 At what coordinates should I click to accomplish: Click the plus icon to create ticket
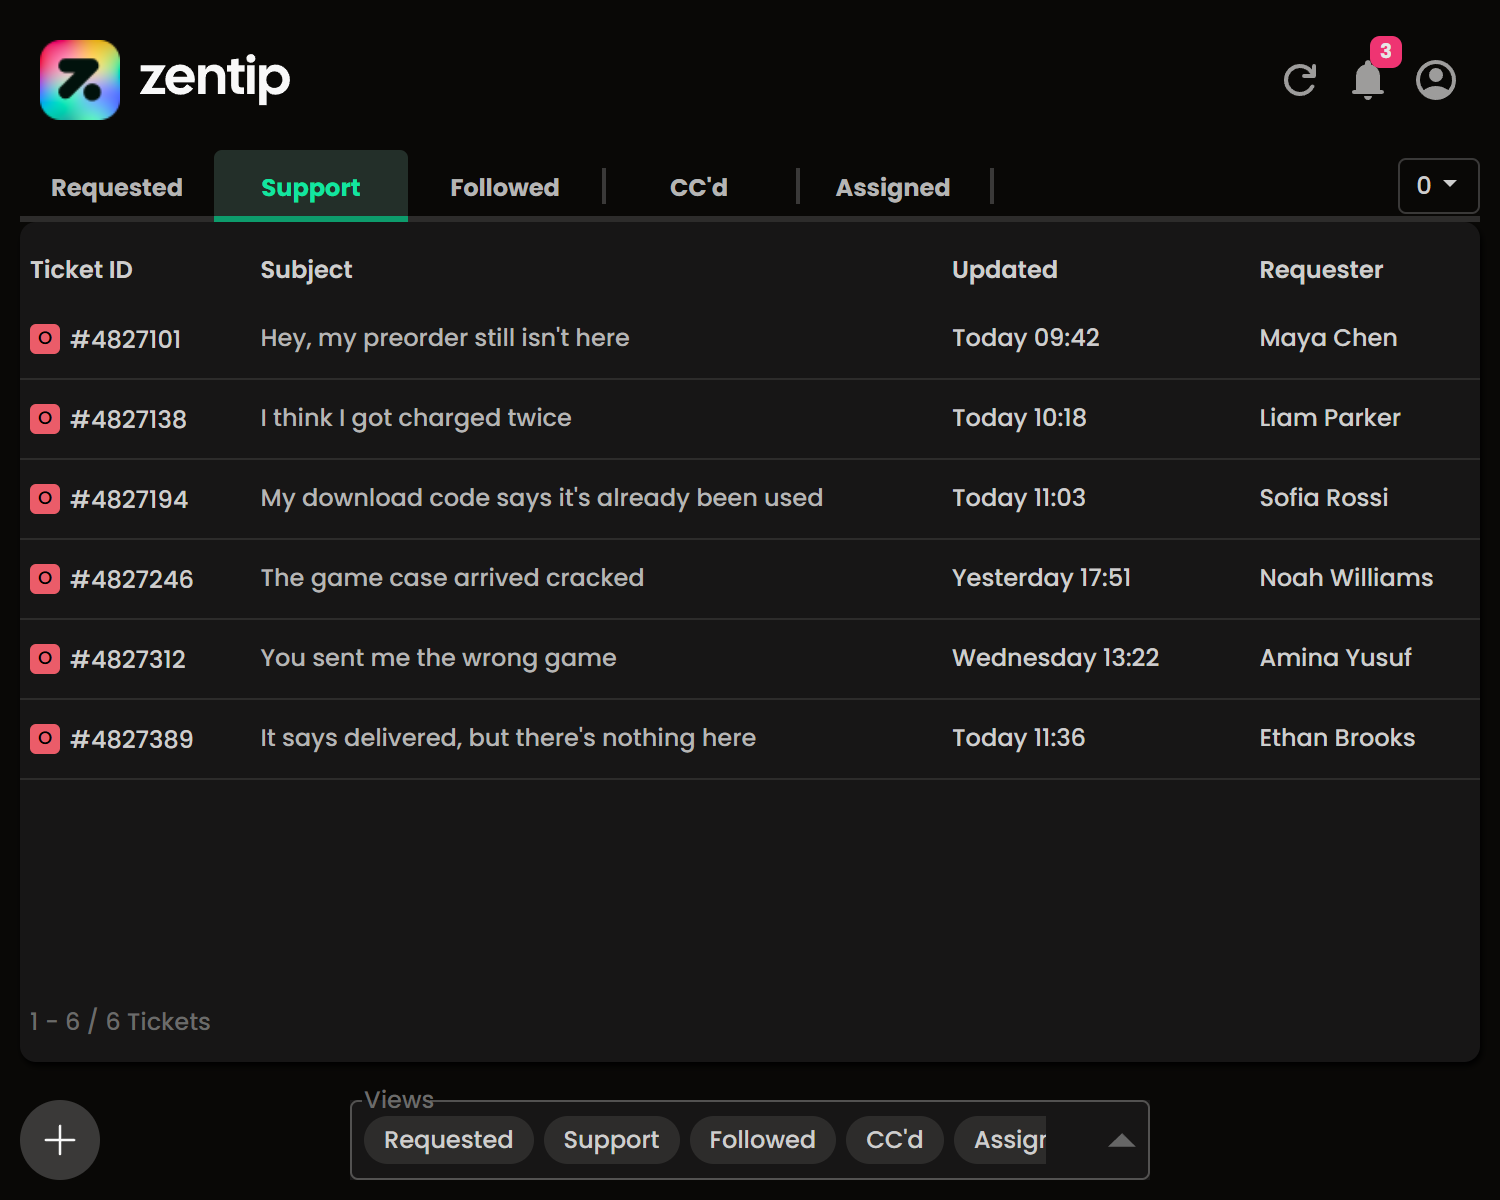(x=60, y=1140)
